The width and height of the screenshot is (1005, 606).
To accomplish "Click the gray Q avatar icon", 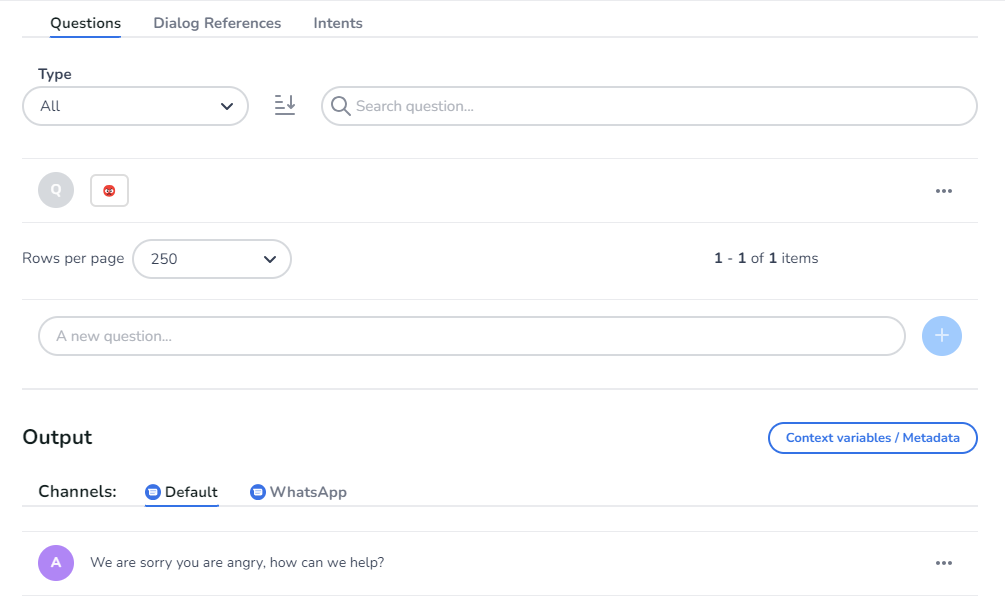I will pyautogui.click(x=56, y=190).
